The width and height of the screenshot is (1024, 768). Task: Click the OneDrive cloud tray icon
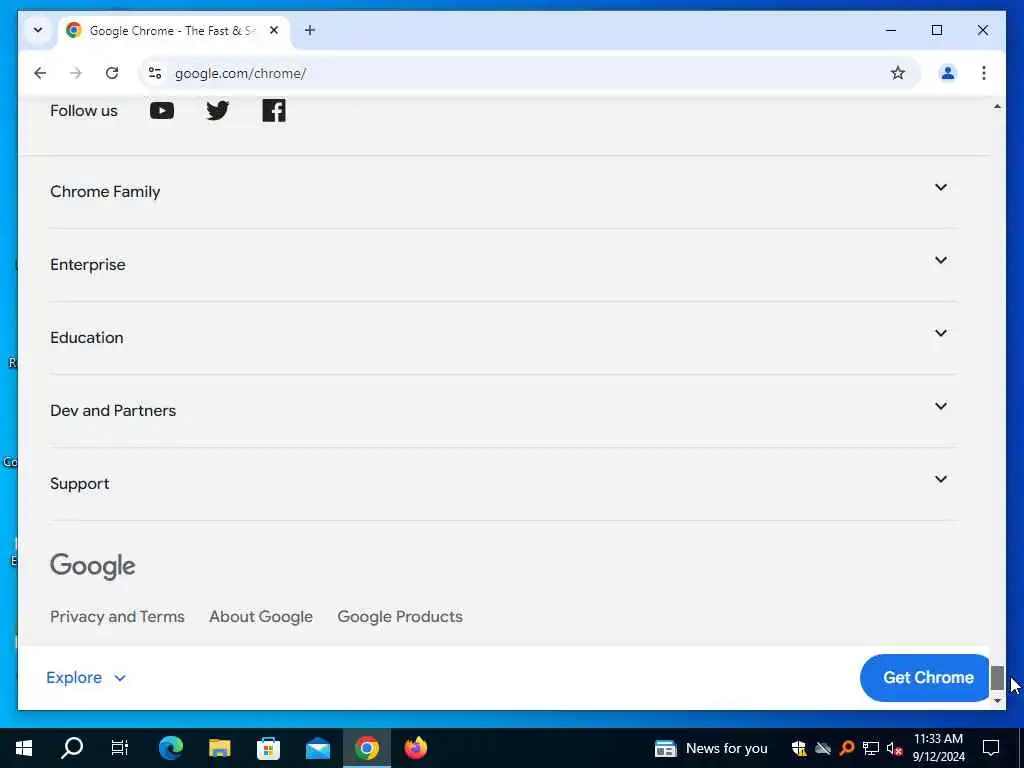tap(823, 748)
